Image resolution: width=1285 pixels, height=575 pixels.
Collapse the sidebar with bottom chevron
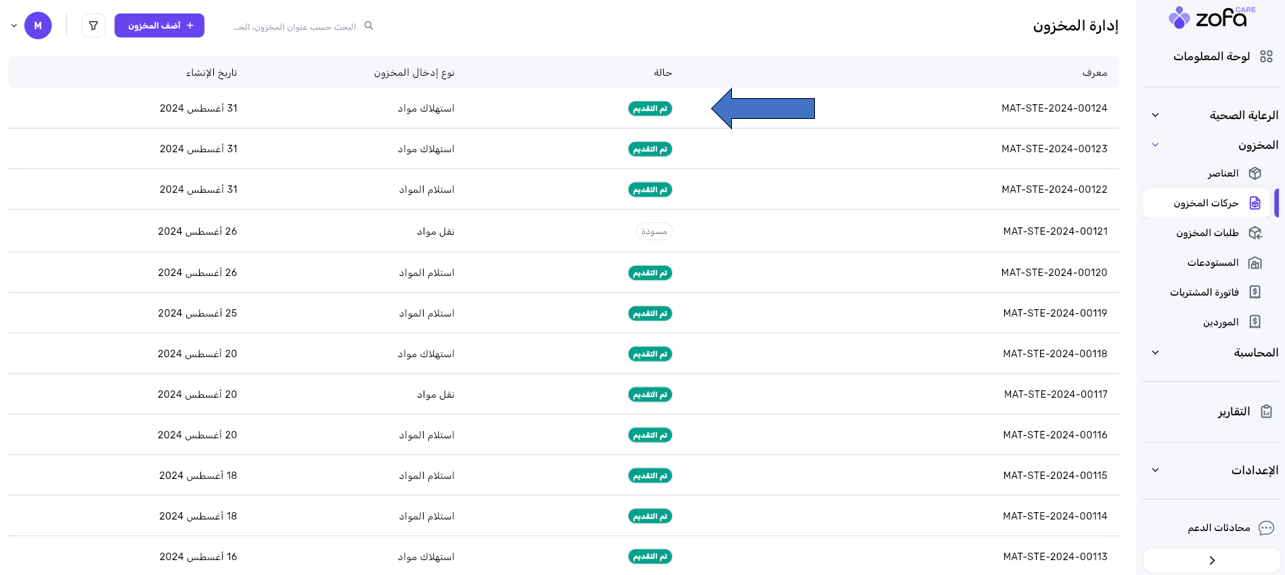(1211, 561)
